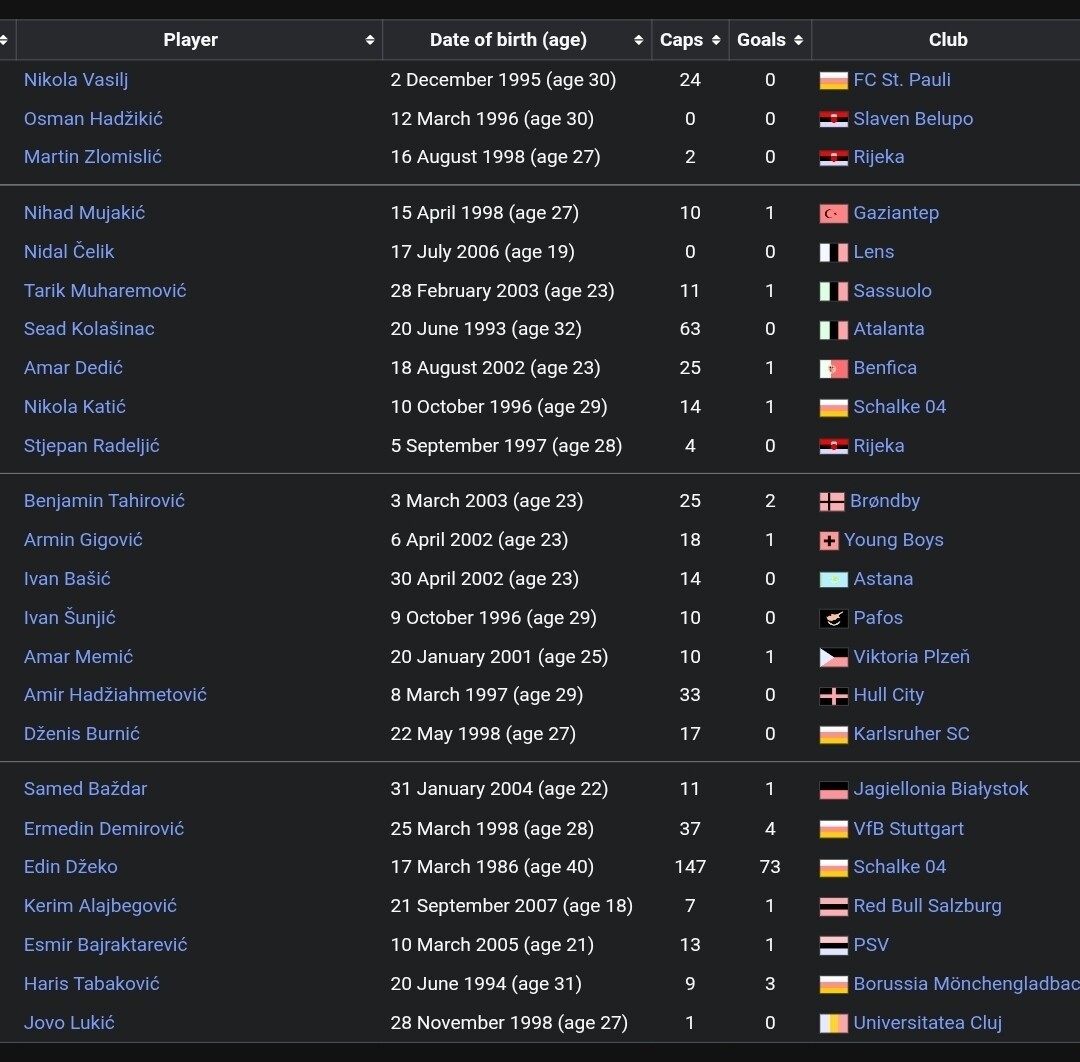Go to the VfB Stuttgart club page
This screenshot has height=1062, width=1080.
coord(908,829)
